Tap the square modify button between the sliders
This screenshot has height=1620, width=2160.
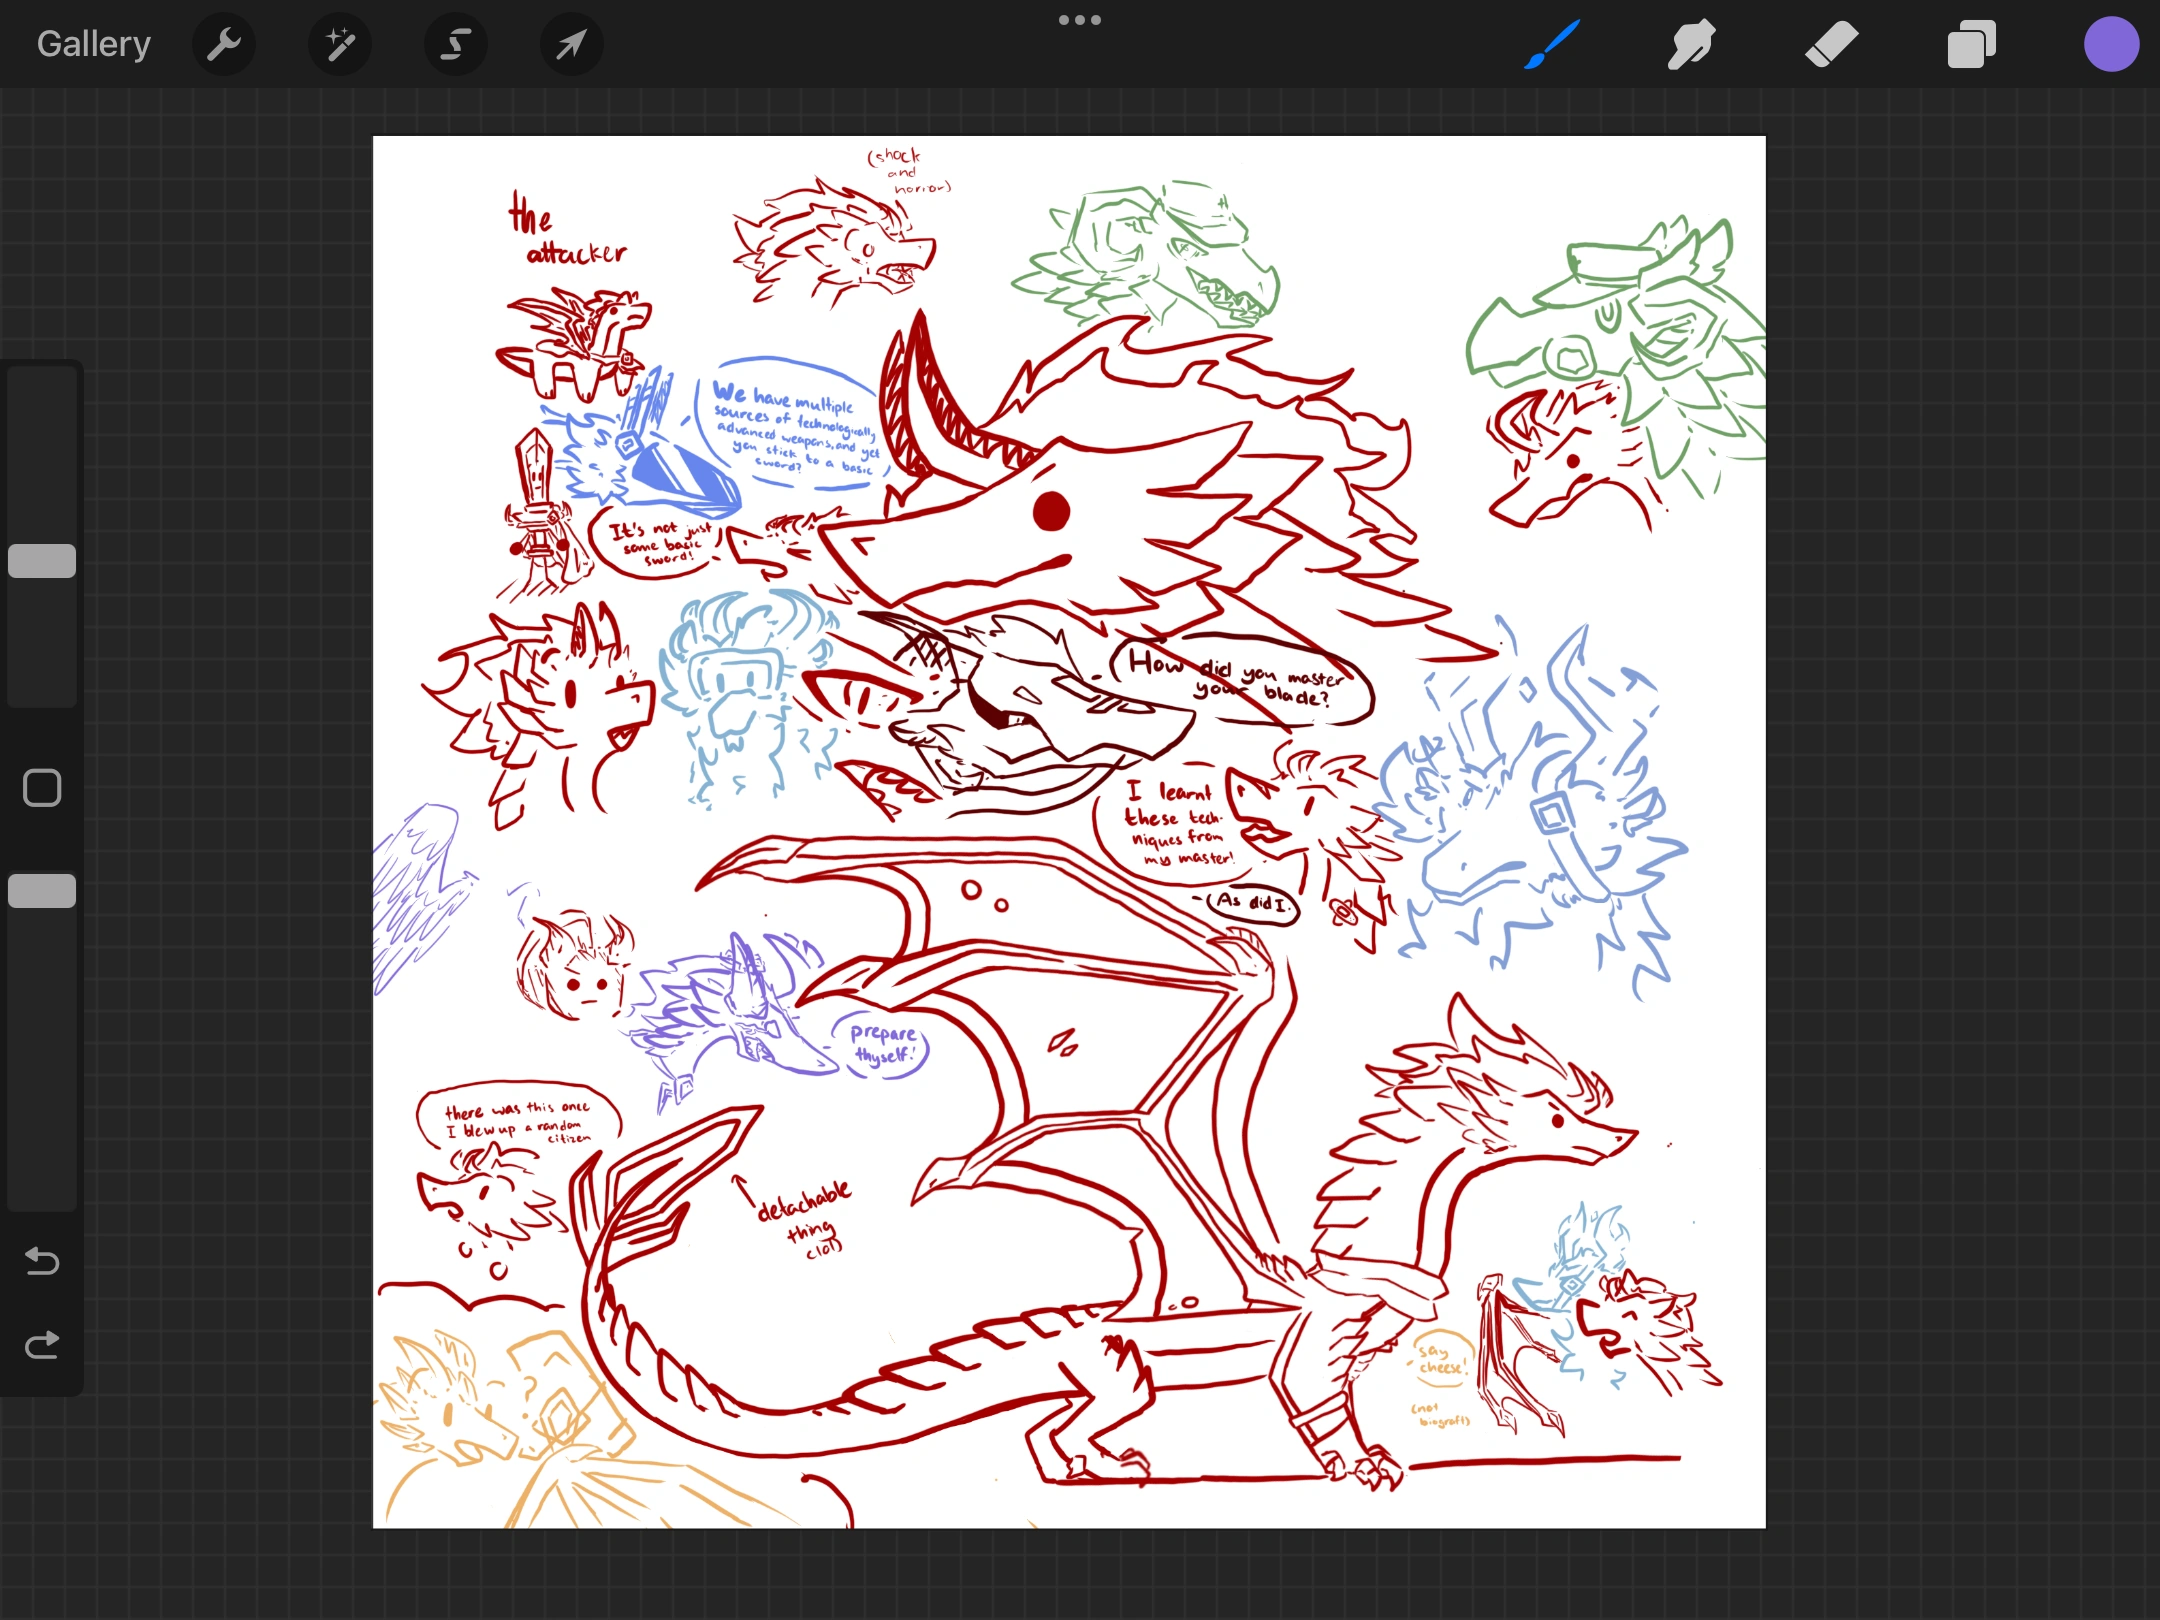tap(42, 788)
